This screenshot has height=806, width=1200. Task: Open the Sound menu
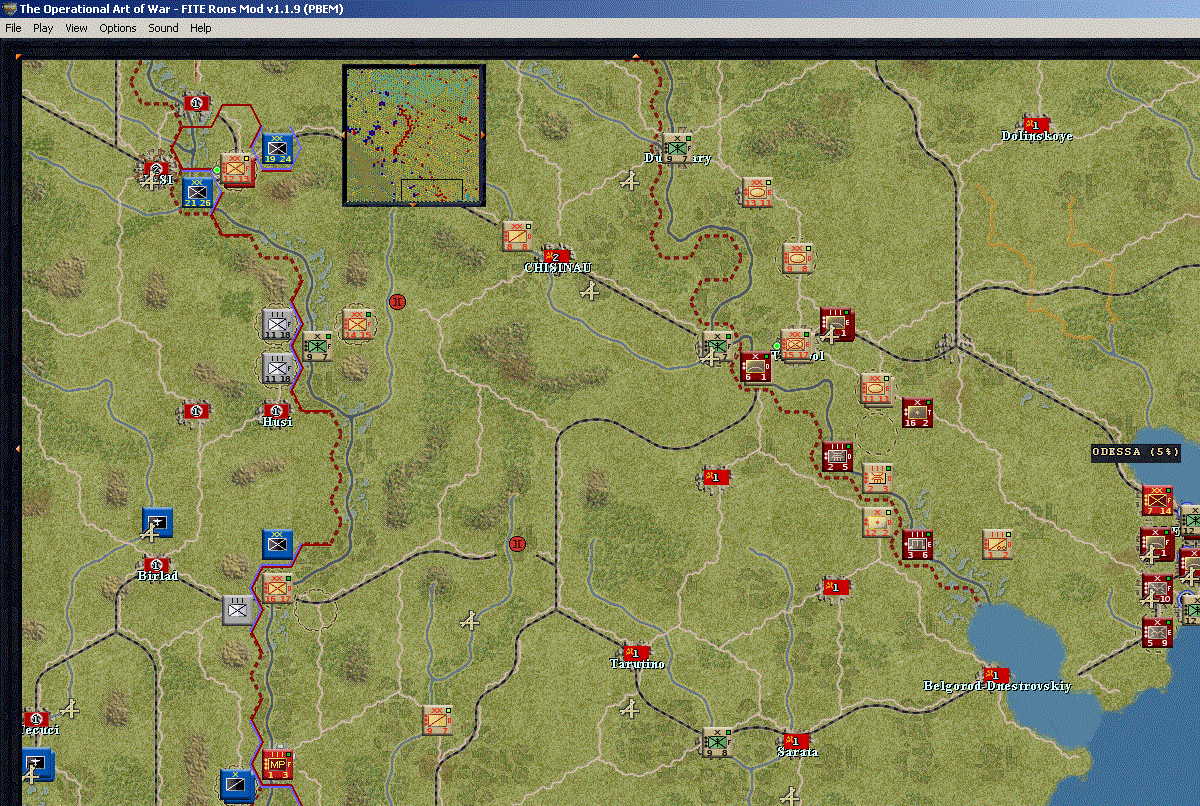click(x=163, y=28)
